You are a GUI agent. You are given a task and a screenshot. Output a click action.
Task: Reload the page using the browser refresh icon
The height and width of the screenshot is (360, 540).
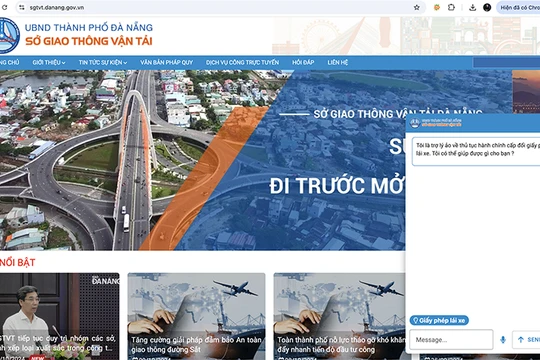click(x=4, y=7)
